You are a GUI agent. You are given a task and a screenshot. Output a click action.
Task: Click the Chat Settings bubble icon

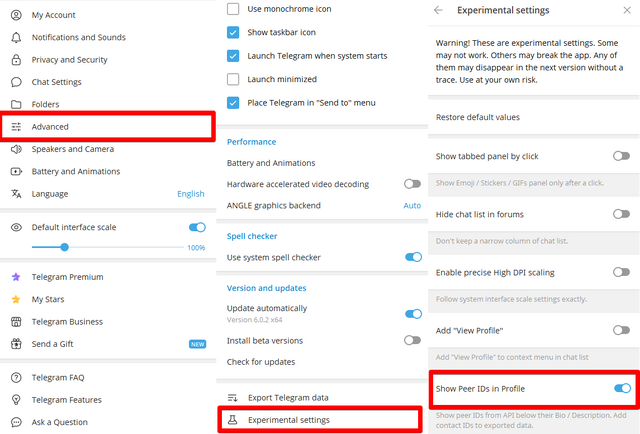[16, 82]
